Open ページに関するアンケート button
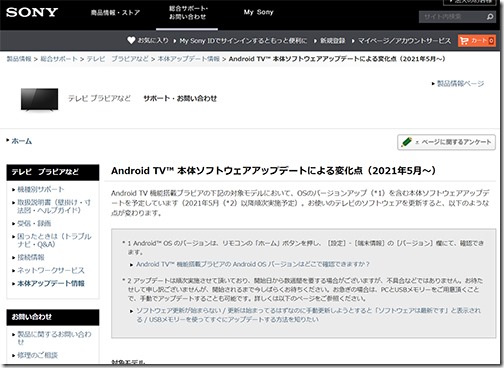The height and width of the screenshot is (368, 504). (446, 142)
